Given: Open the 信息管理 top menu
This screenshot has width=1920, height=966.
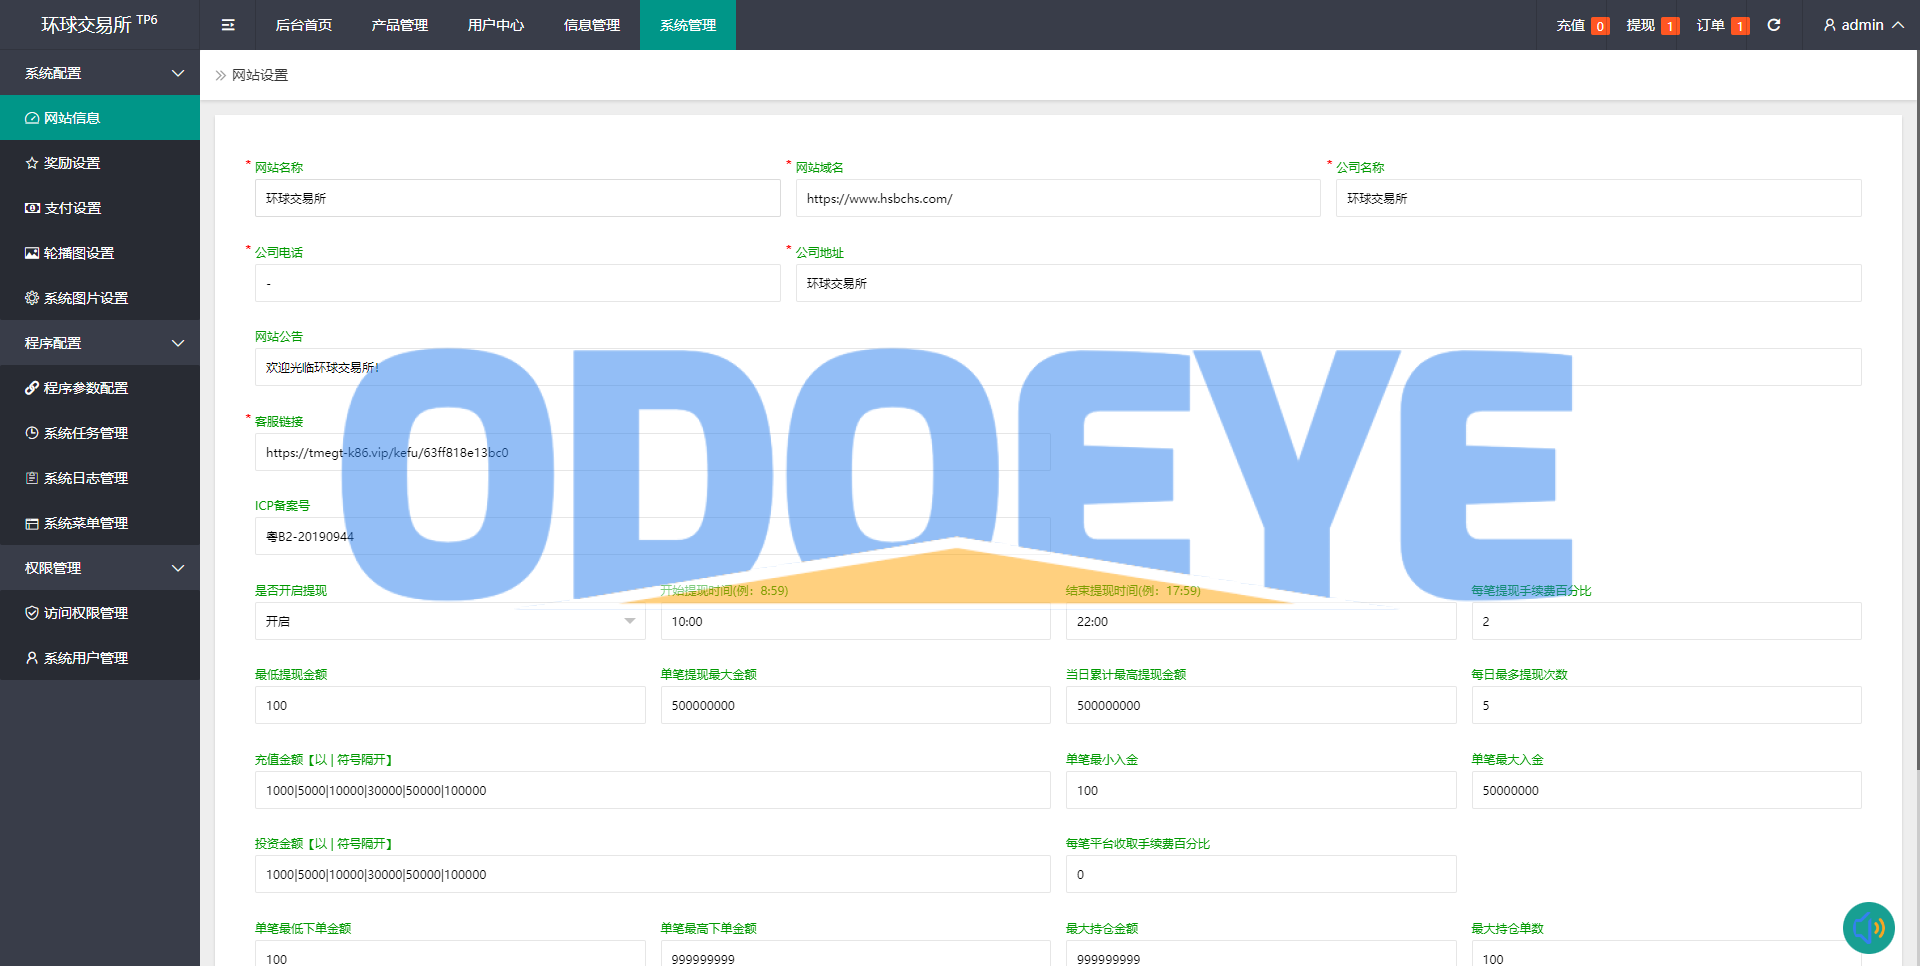Looking at the screenshot, I should point(592,25).
